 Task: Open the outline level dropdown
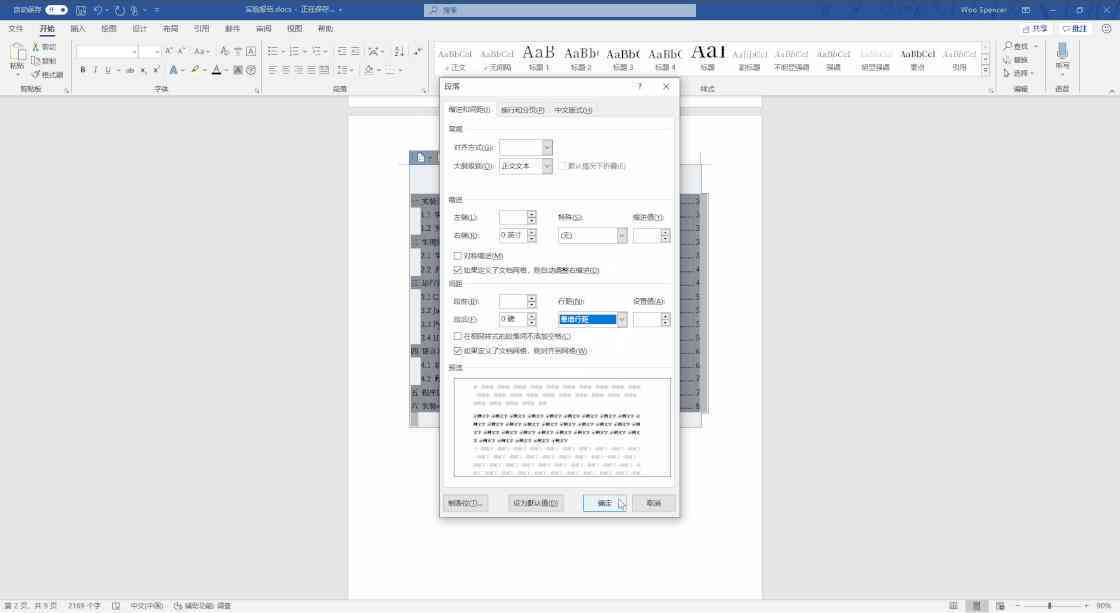(x=547, y=166)
